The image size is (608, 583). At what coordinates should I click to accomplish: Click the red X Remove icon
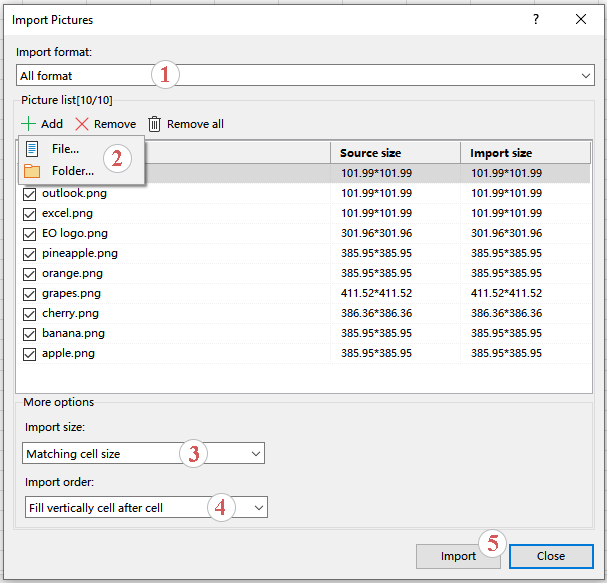pos(82,124)
